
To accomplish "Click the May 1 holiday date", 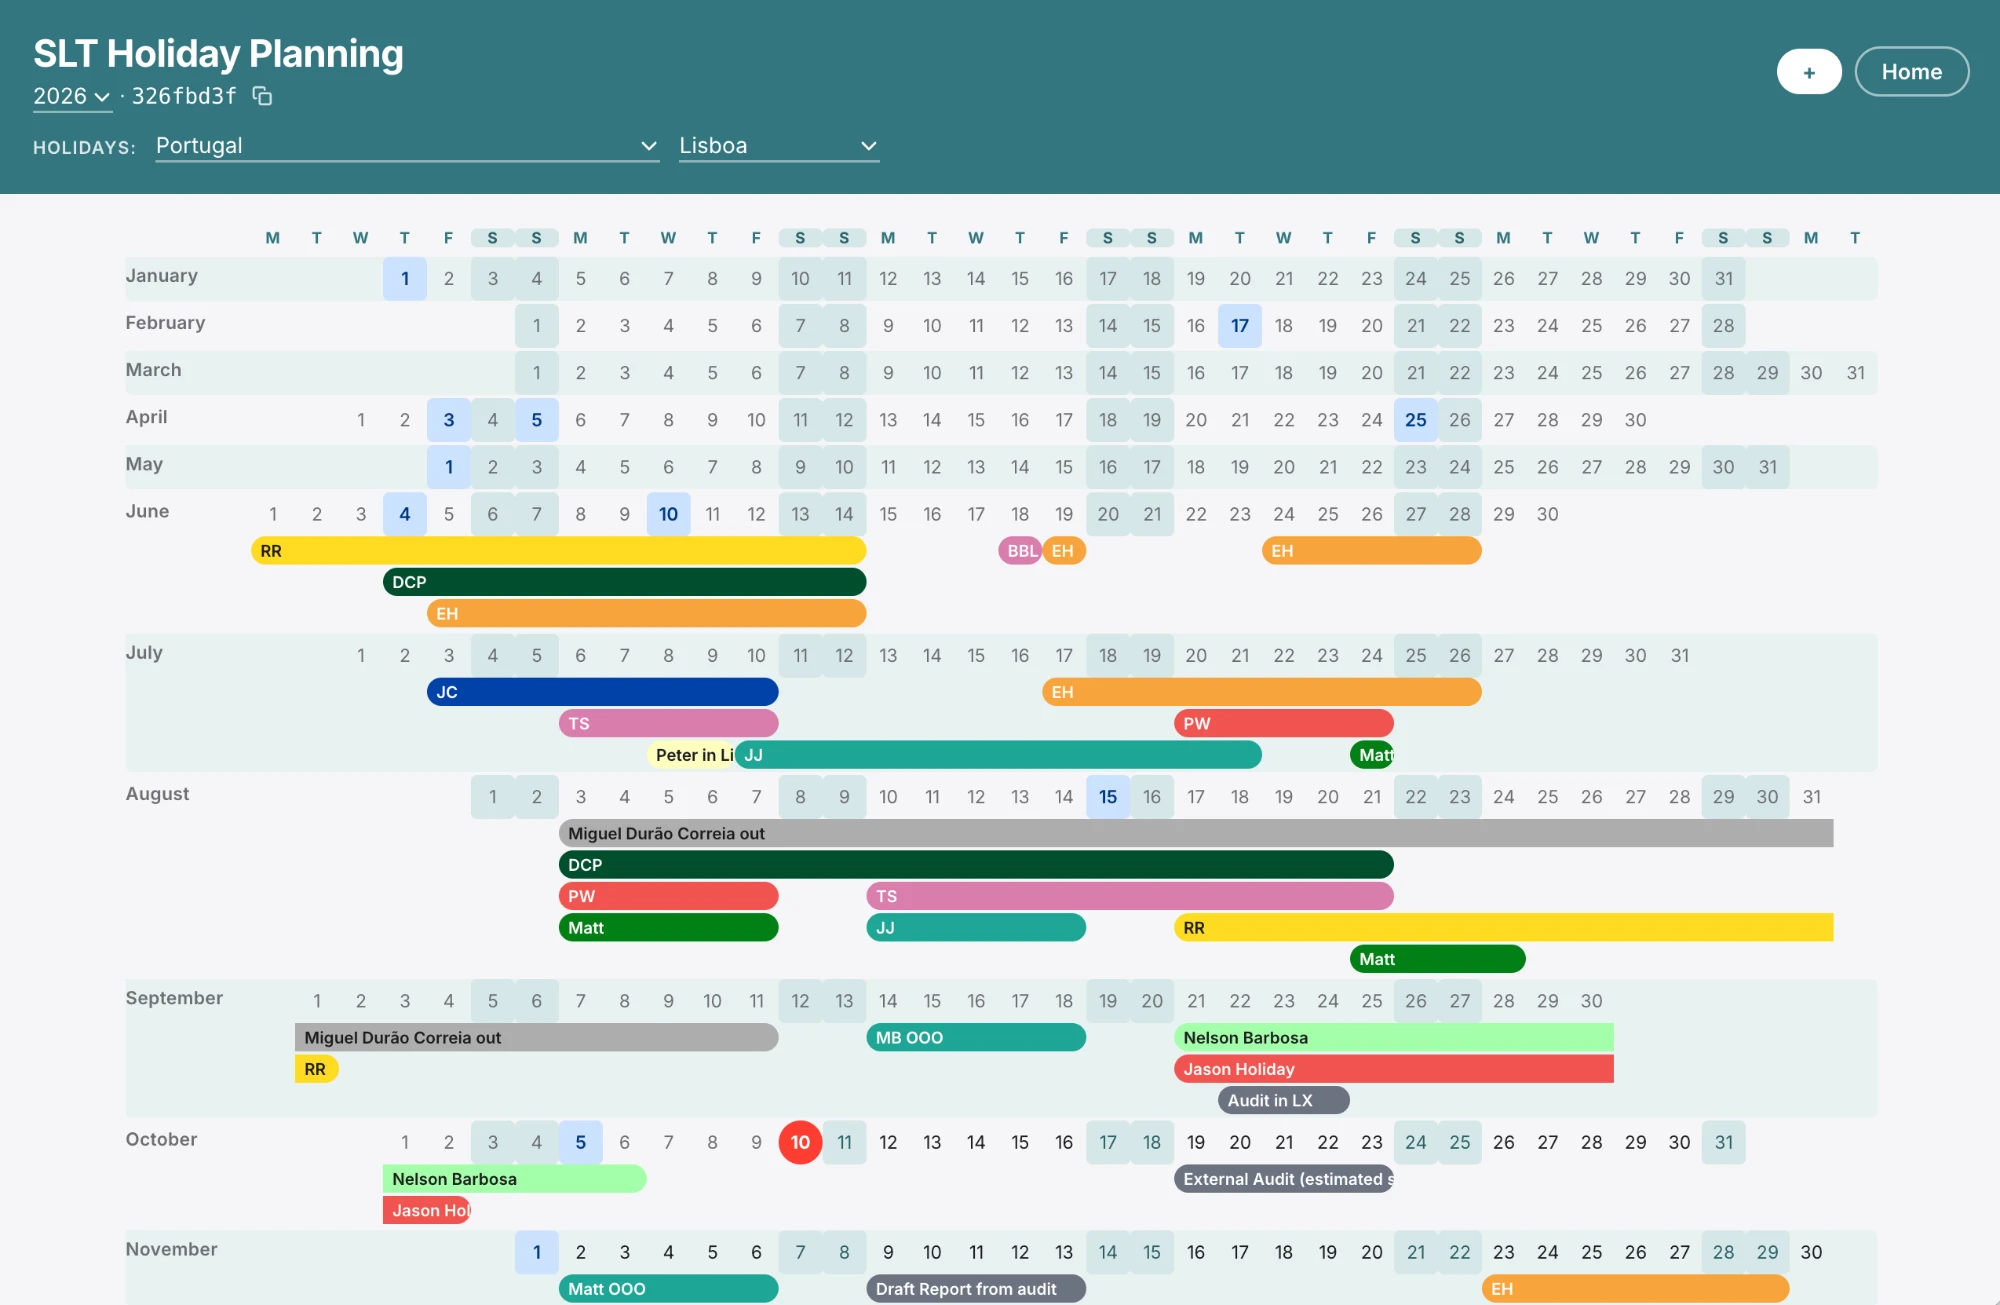I will 448,466.
